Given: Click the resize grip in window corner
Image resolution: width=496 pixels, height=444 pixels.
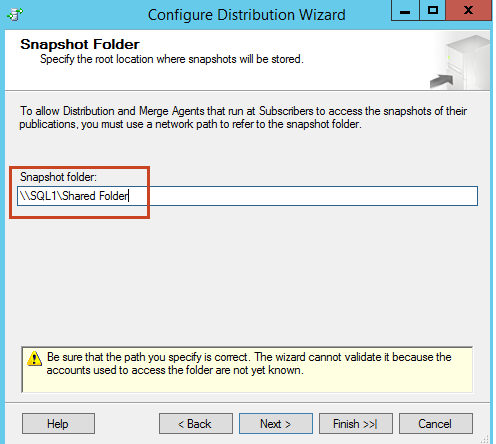Looking at the screenshot, I should 486,439.
